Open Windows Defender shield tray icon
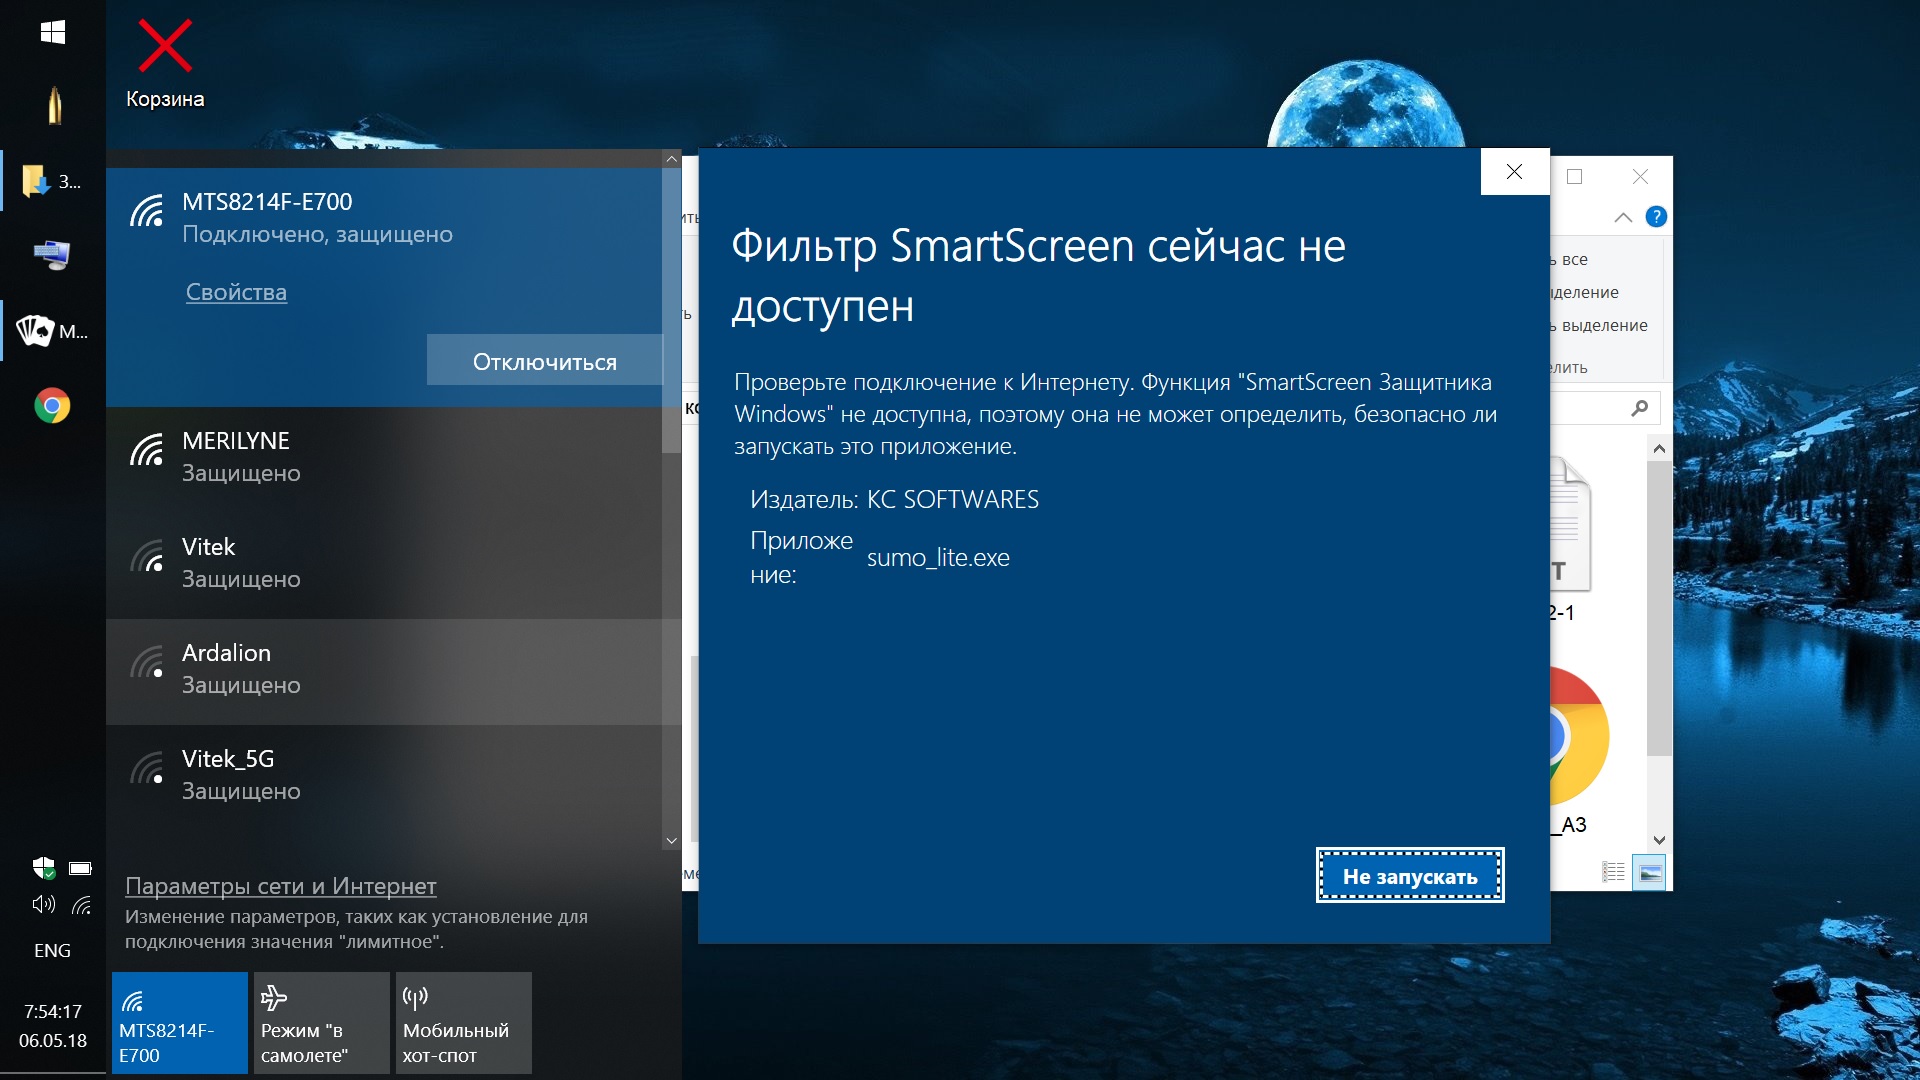Viewport: 1920px width, 1080px height. tap(43, 867)
